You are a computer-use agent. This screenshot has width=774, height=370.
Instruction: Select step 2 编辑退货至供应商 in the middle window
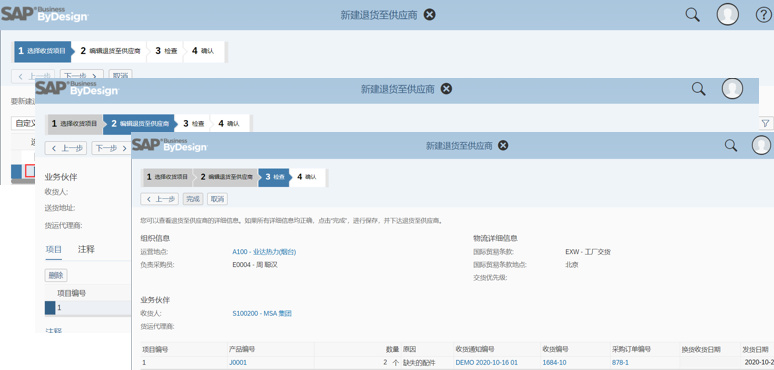[x=139, y=124]
